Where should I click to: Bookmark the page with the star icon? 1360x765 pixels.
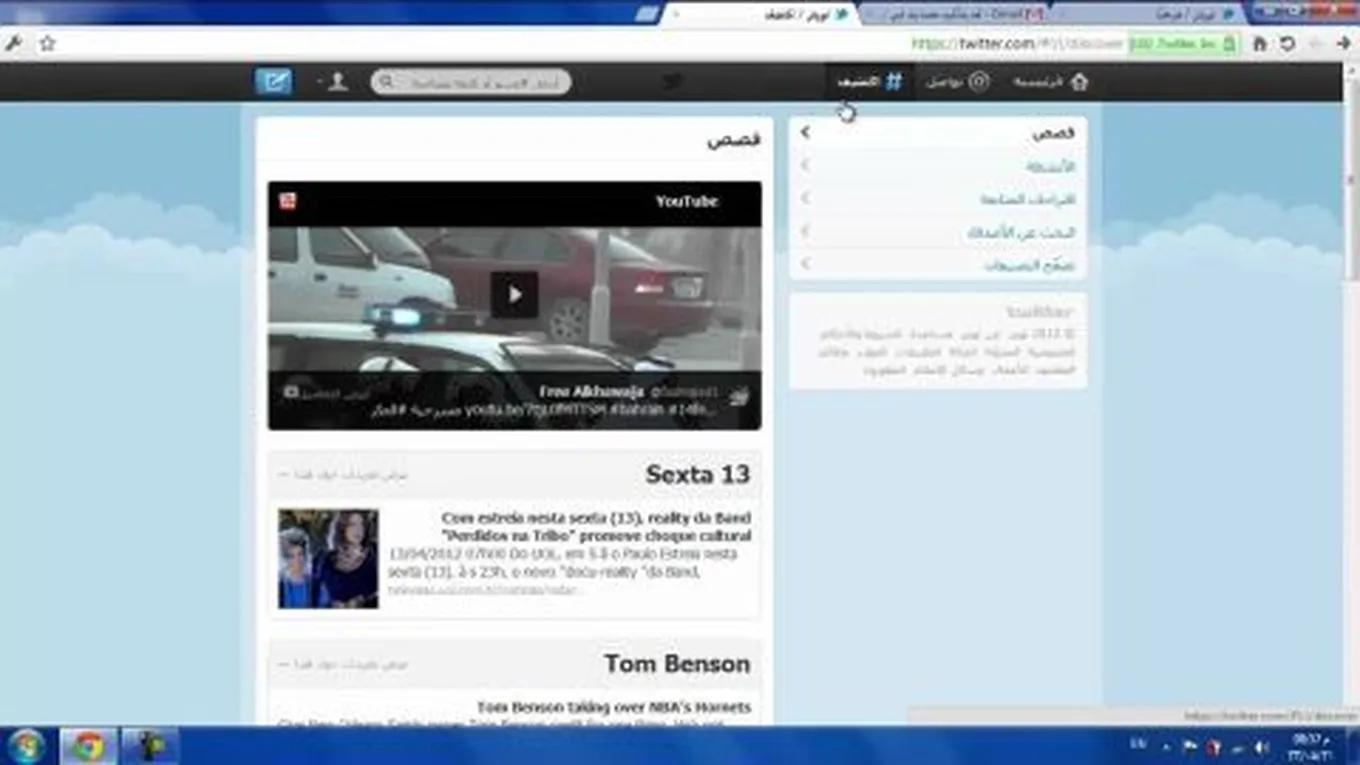[47, 44]
